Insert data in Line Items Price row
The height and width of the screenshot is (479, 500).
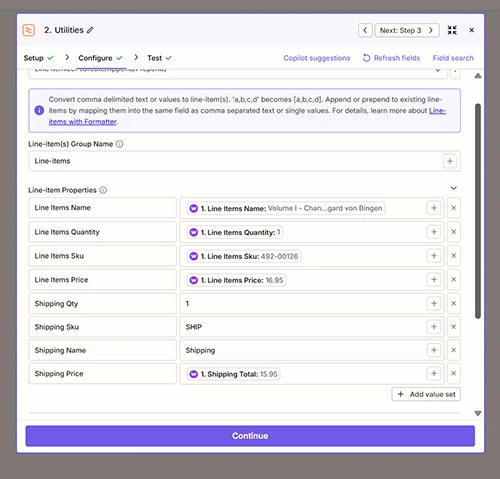(434, 280)
